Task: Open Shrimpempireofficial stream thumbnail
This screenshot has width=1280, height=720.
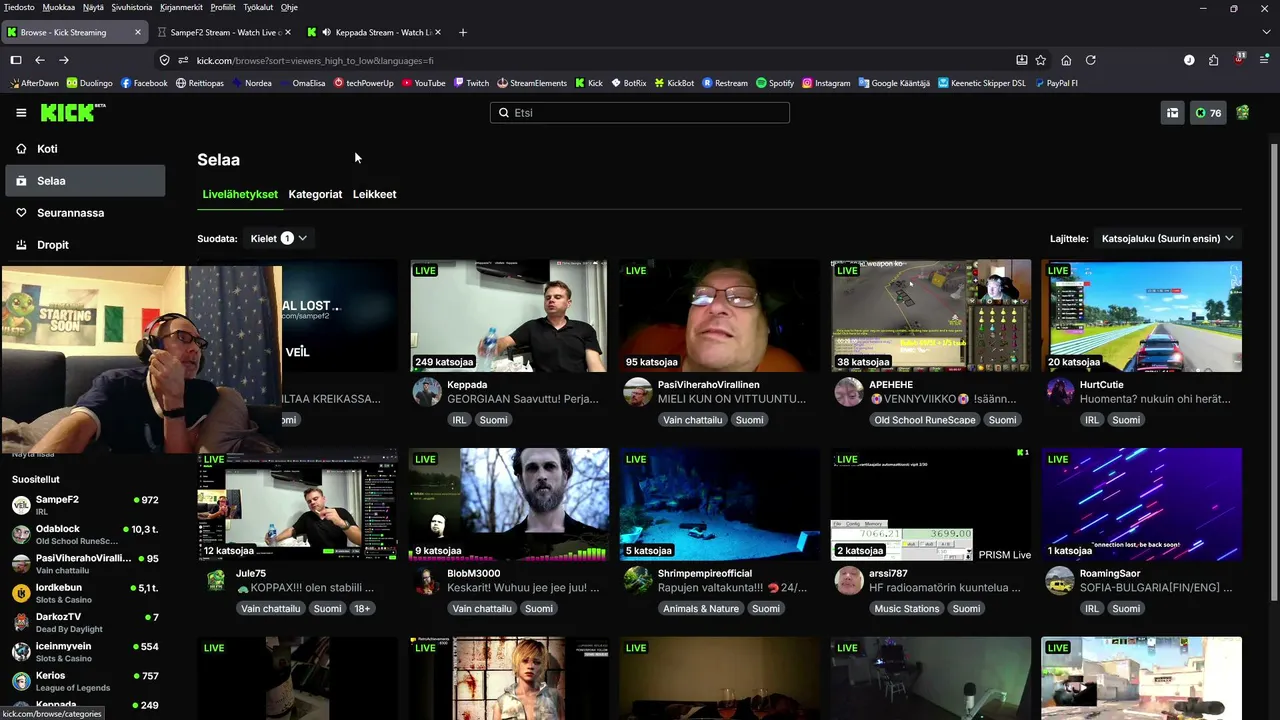Action: tap(720, 504)
